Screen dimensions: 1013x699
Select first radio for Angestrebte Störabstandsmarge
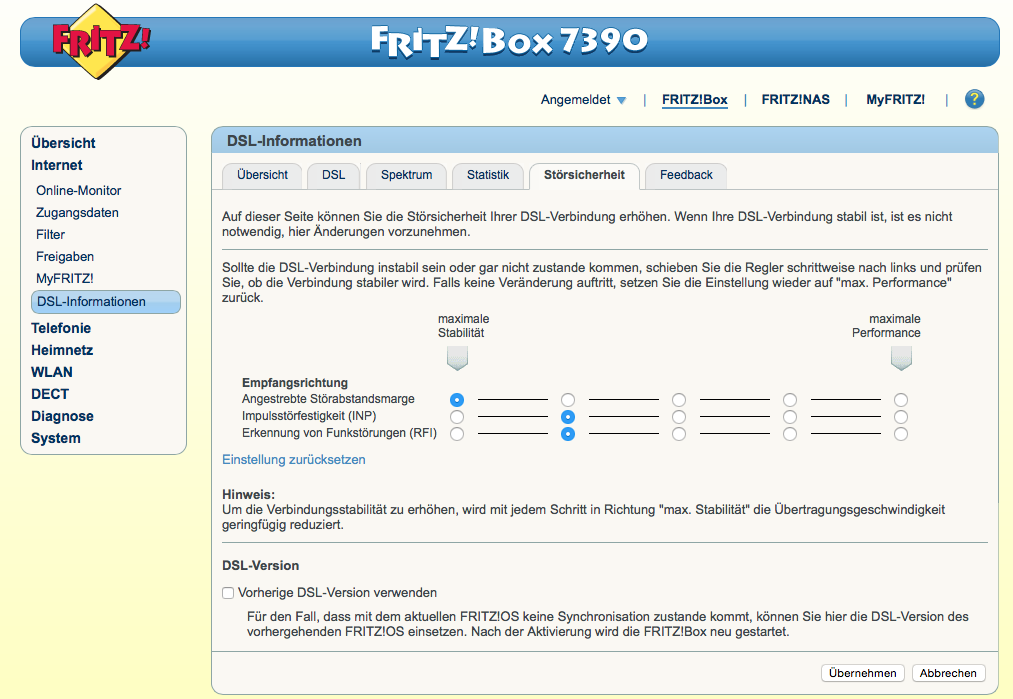[457, 400]
